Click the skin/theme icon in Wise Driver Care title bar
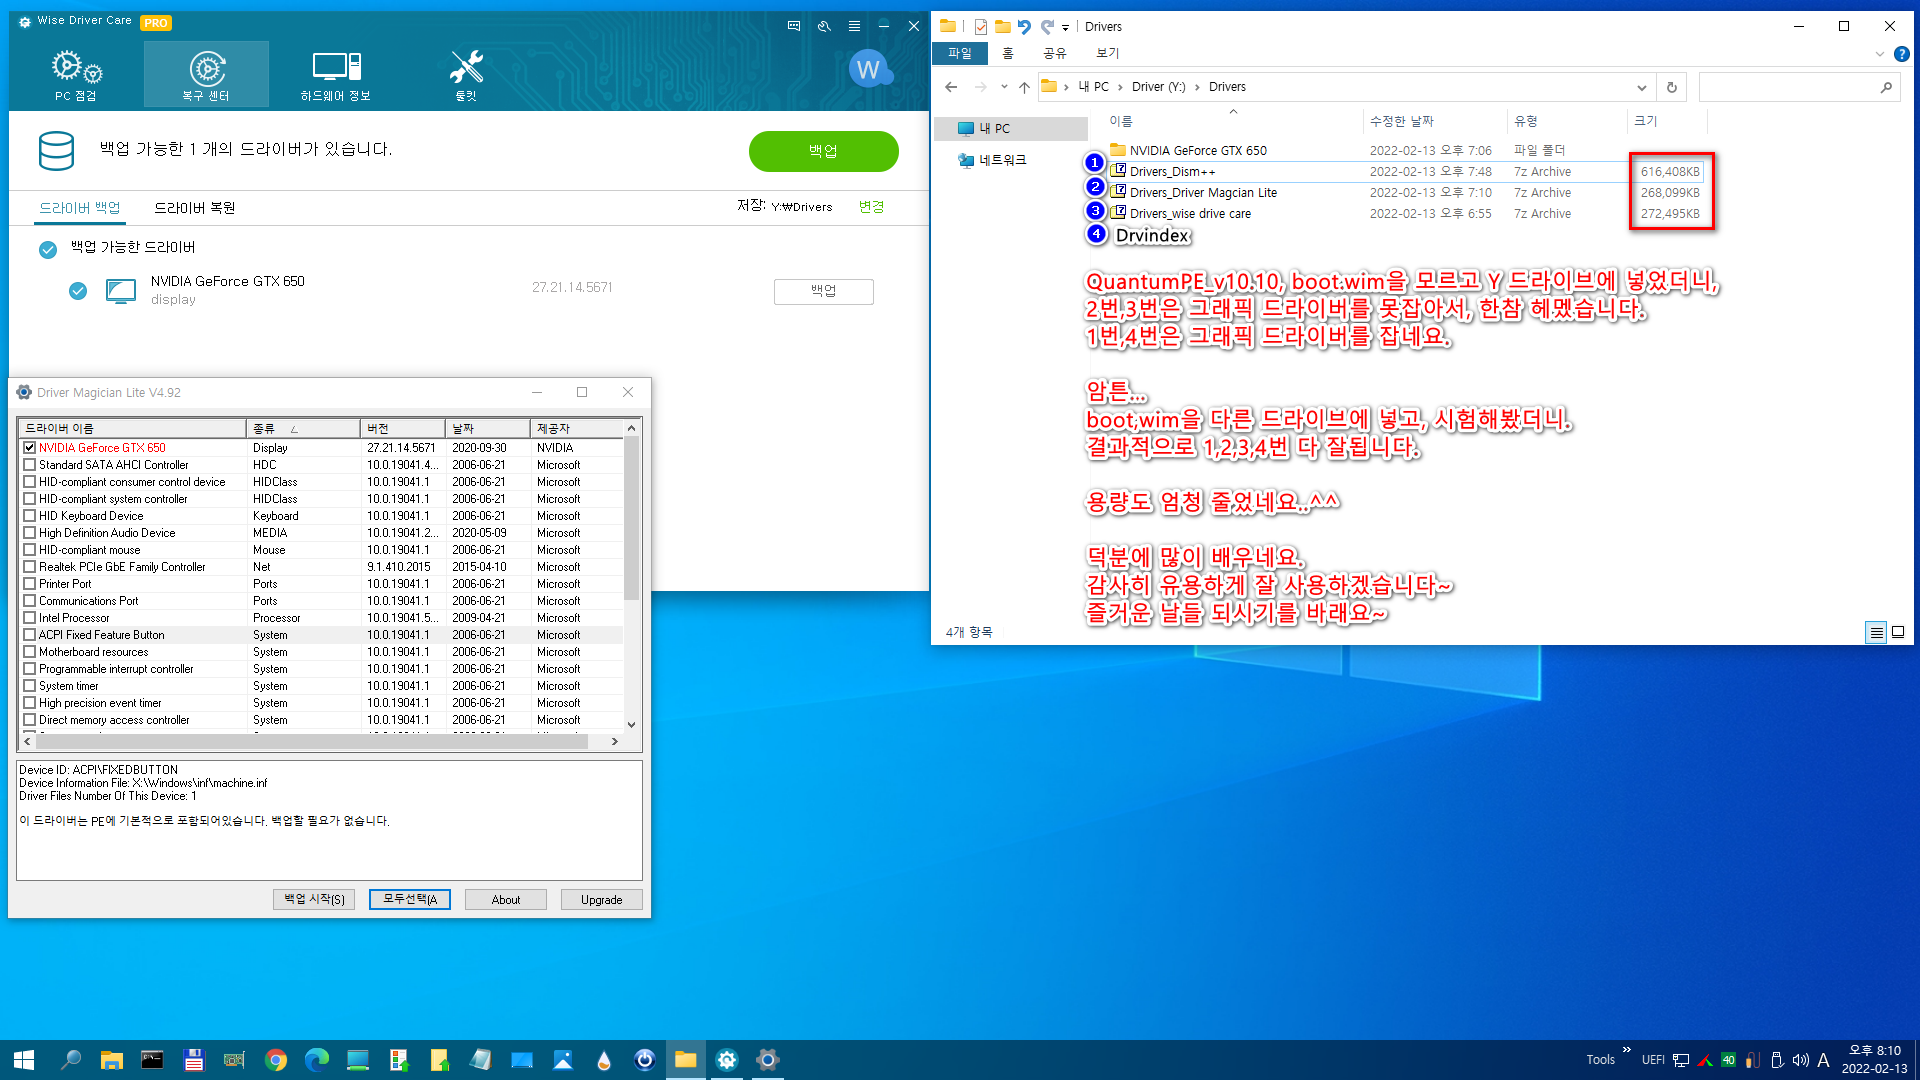This screenshot has width=1920, height=1080. click(824, 26)
